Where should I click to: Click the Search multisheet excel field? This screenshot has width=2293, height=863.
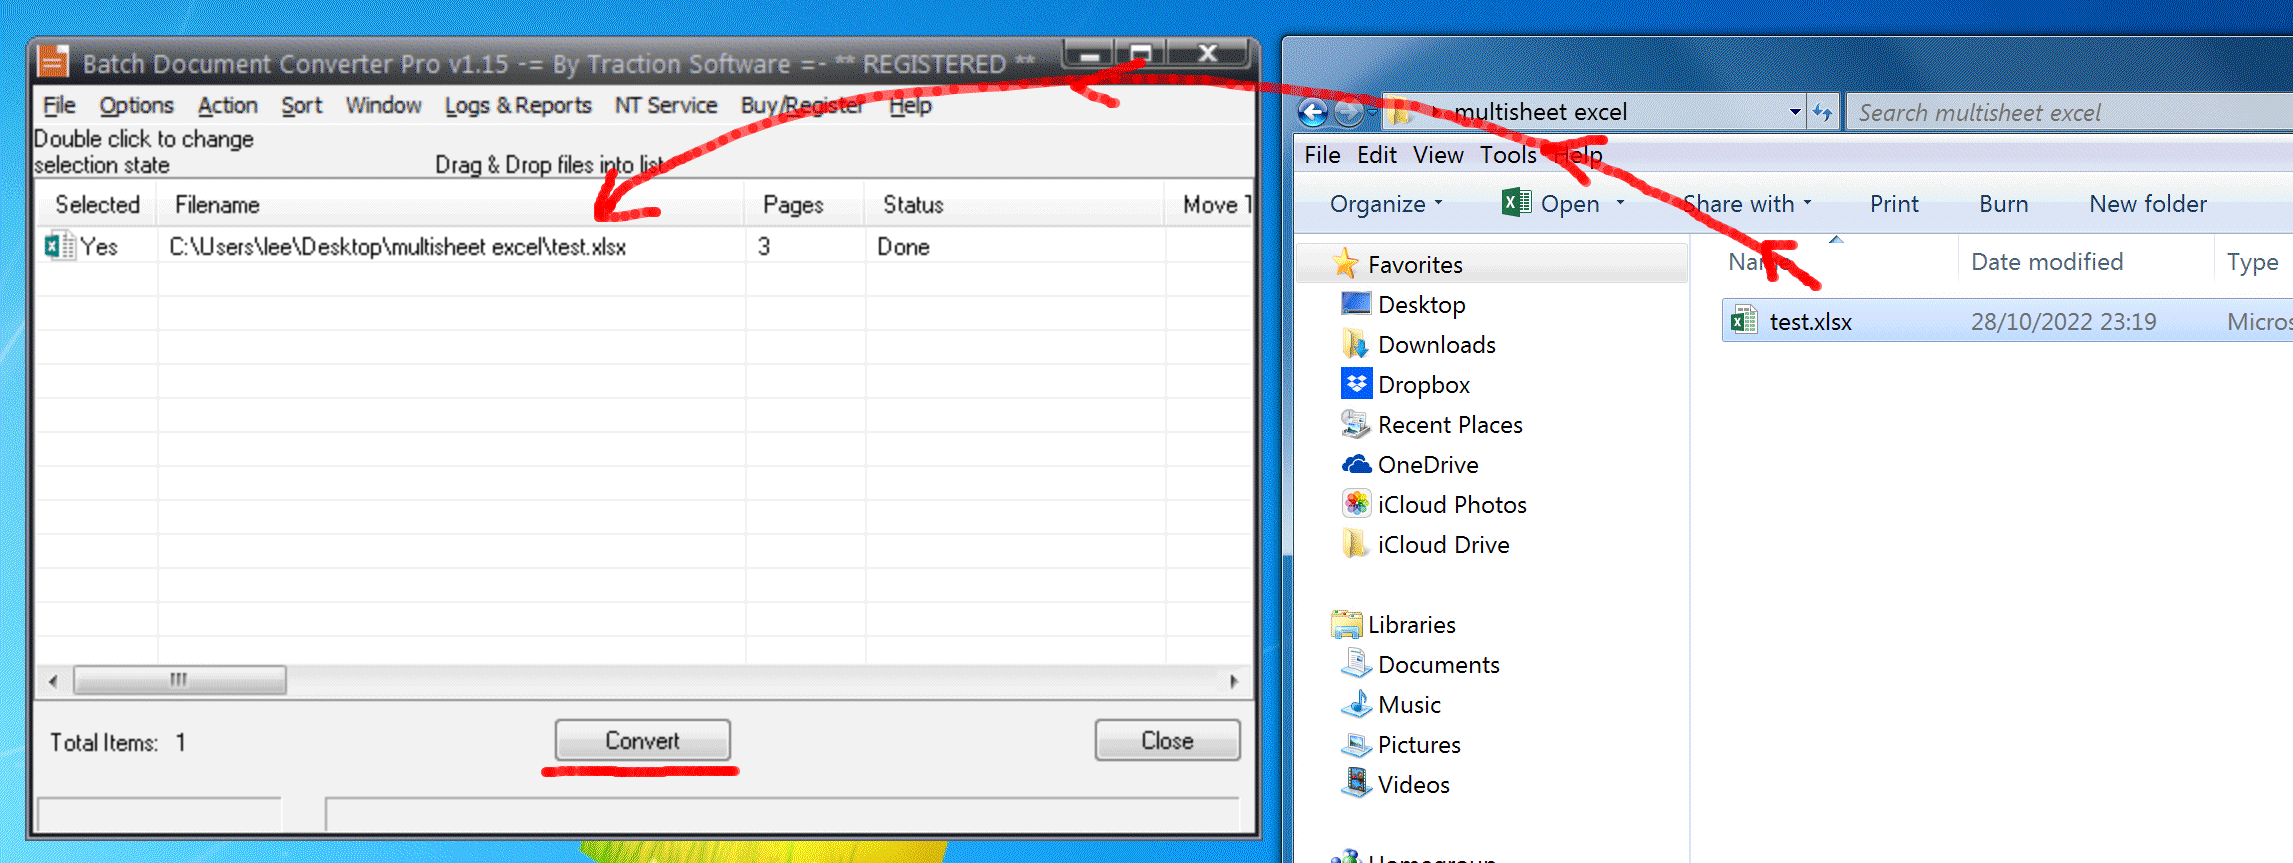pos(2070,112)
